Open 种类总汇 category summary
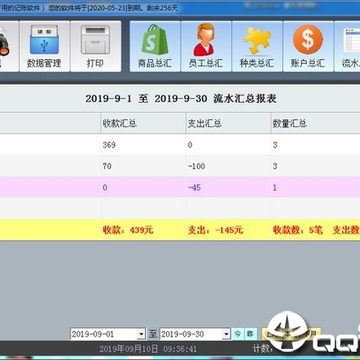Image resolution: width=360 pixels, height=360 pixels. [x=257, y=46]
